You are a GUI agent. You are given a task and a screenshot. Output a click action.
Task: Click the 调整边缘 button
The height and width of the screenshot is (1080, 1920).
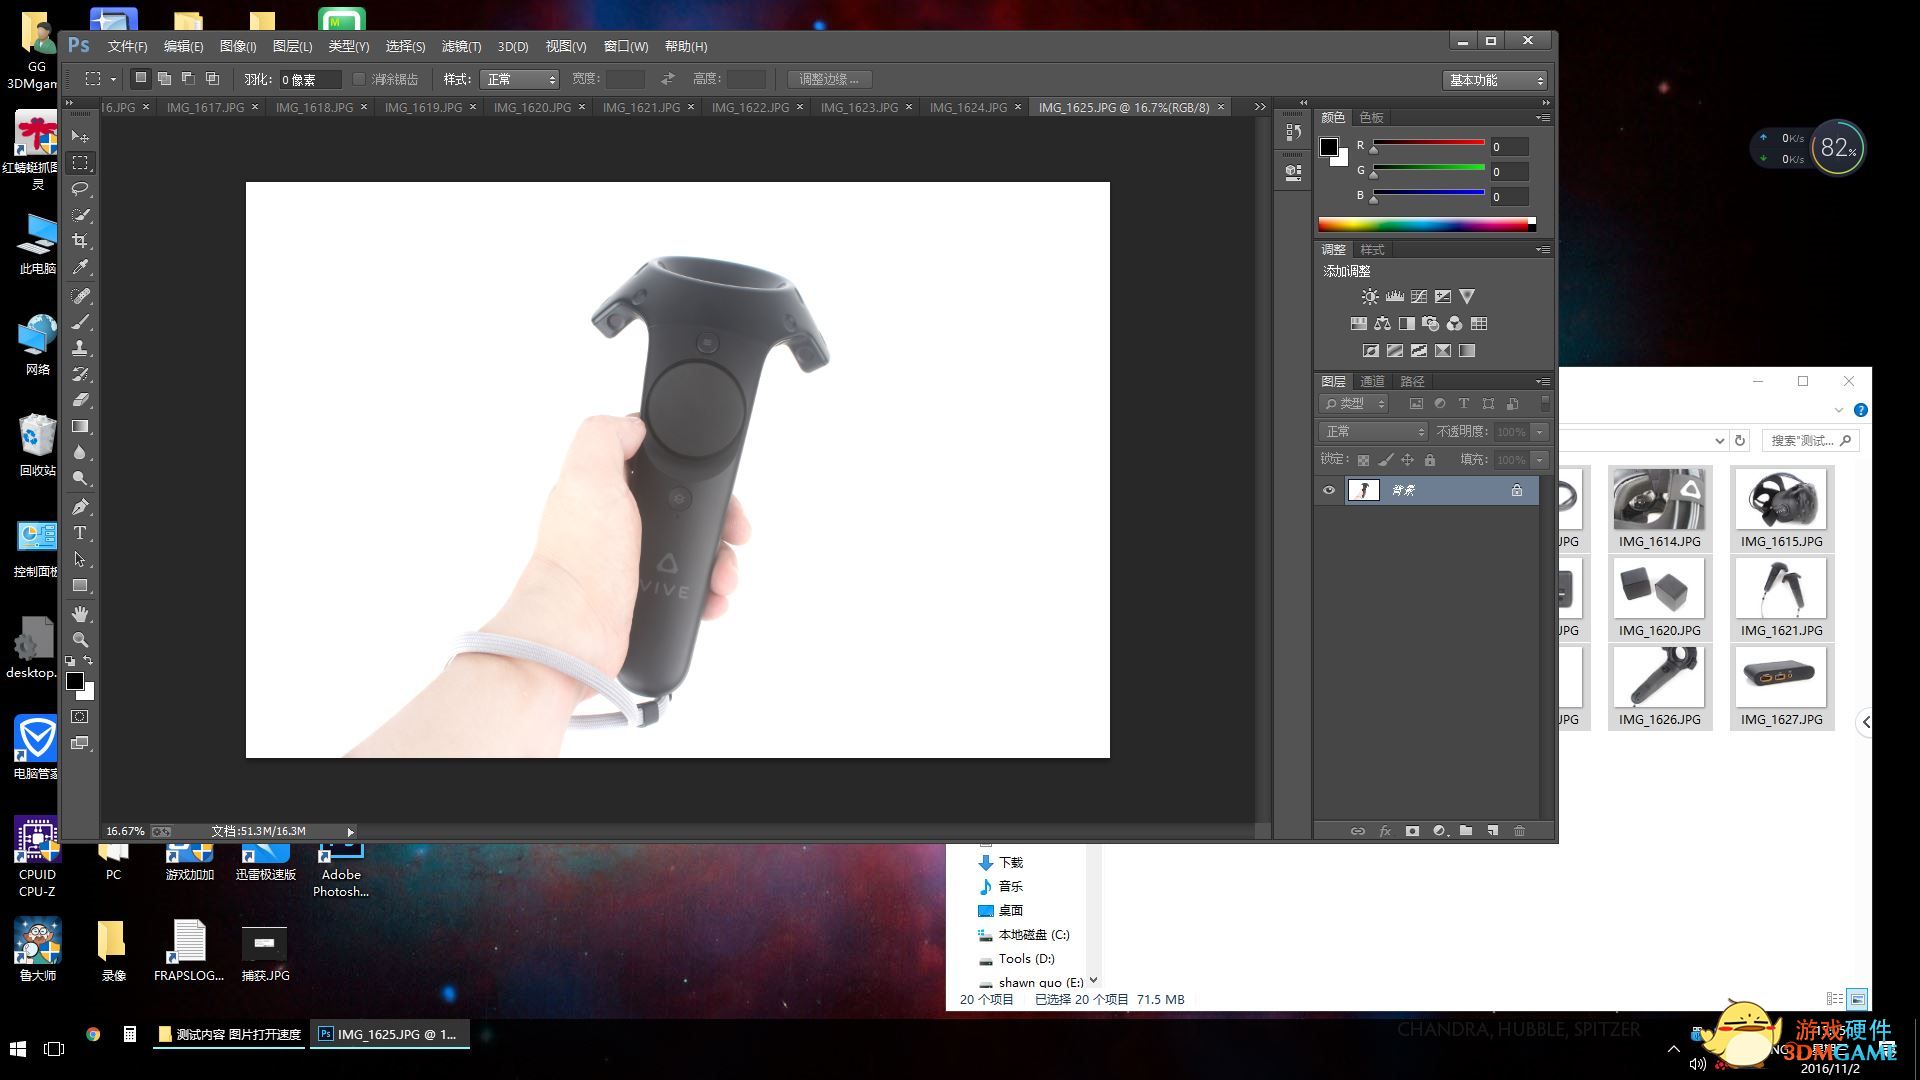coord(828,79)
